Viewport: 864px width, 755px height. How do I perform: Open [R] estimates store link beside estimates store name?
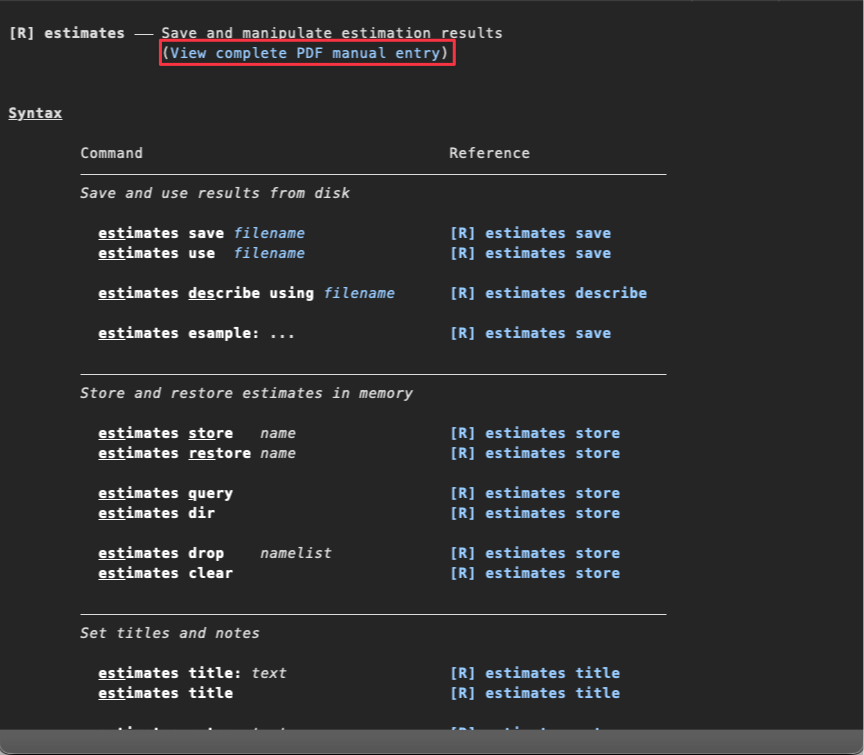(534, 433)
